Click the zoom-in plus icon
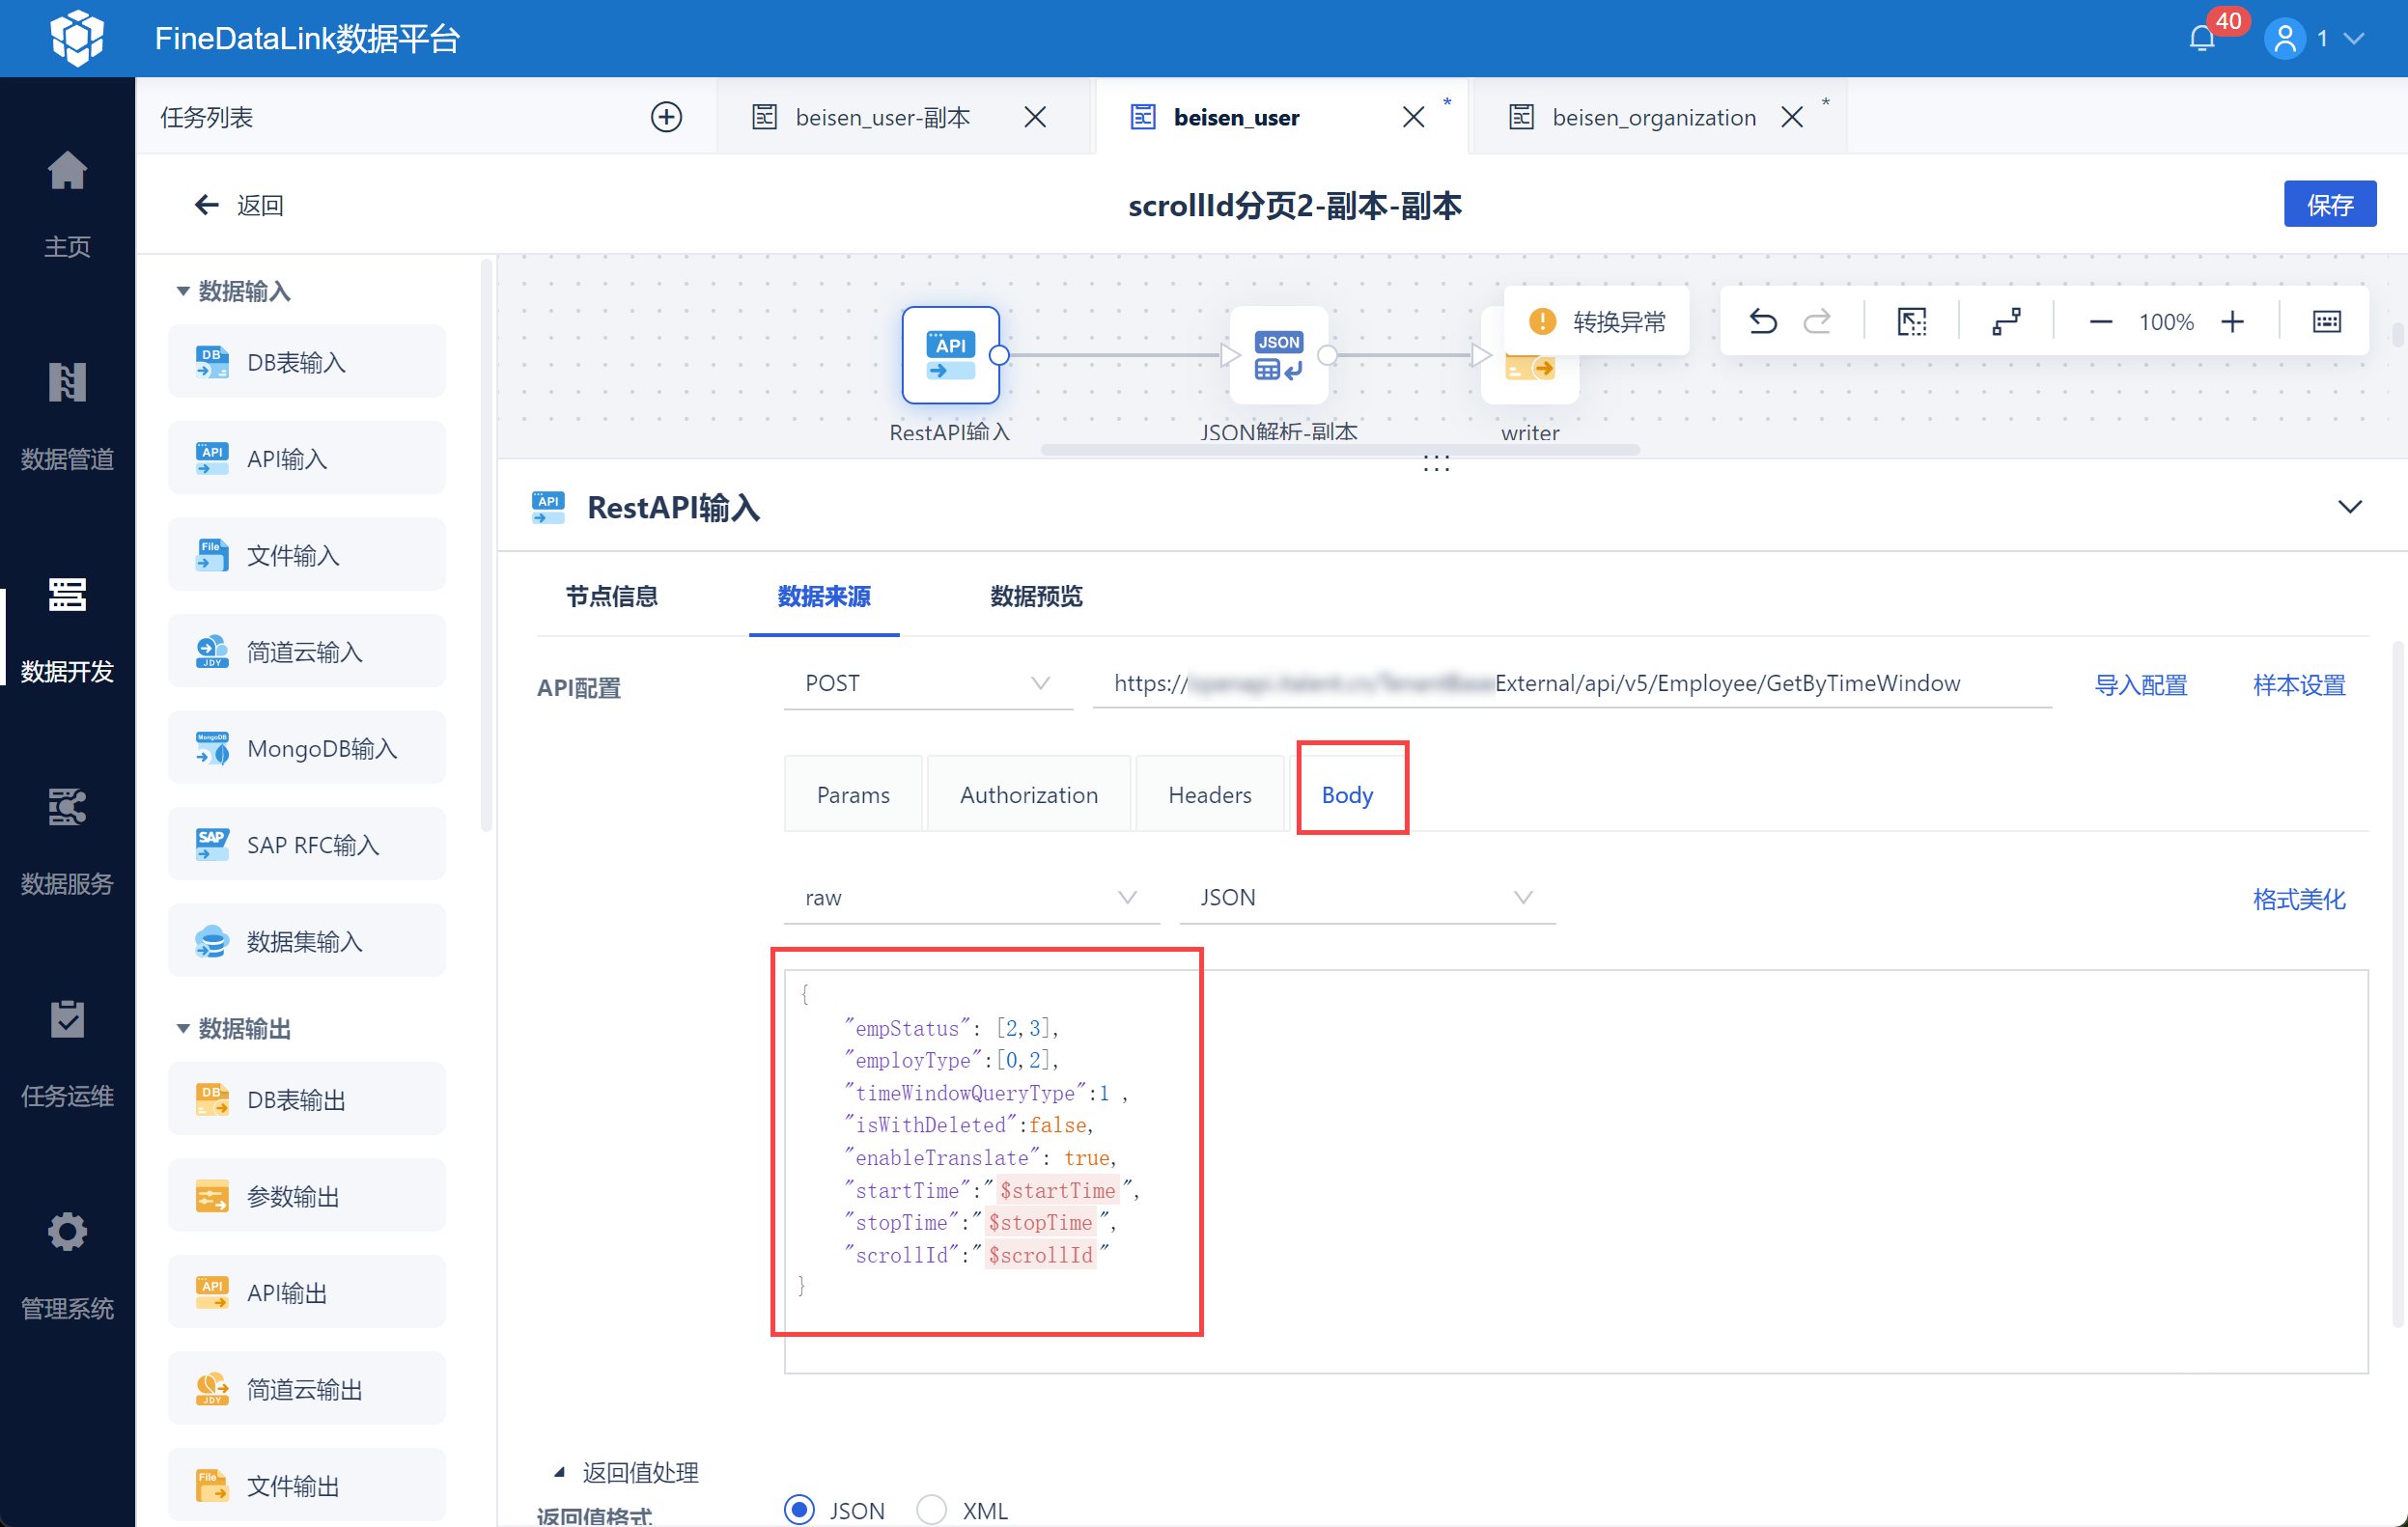 pos(2232,321)
